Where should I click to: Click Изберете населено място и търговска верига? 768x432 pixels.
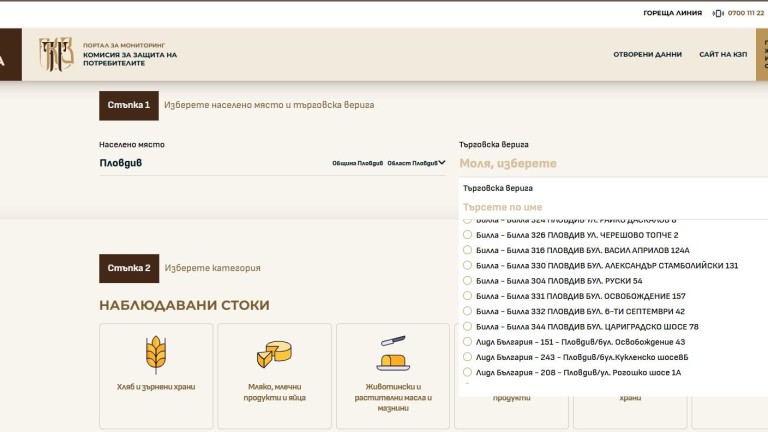[269, 105]
